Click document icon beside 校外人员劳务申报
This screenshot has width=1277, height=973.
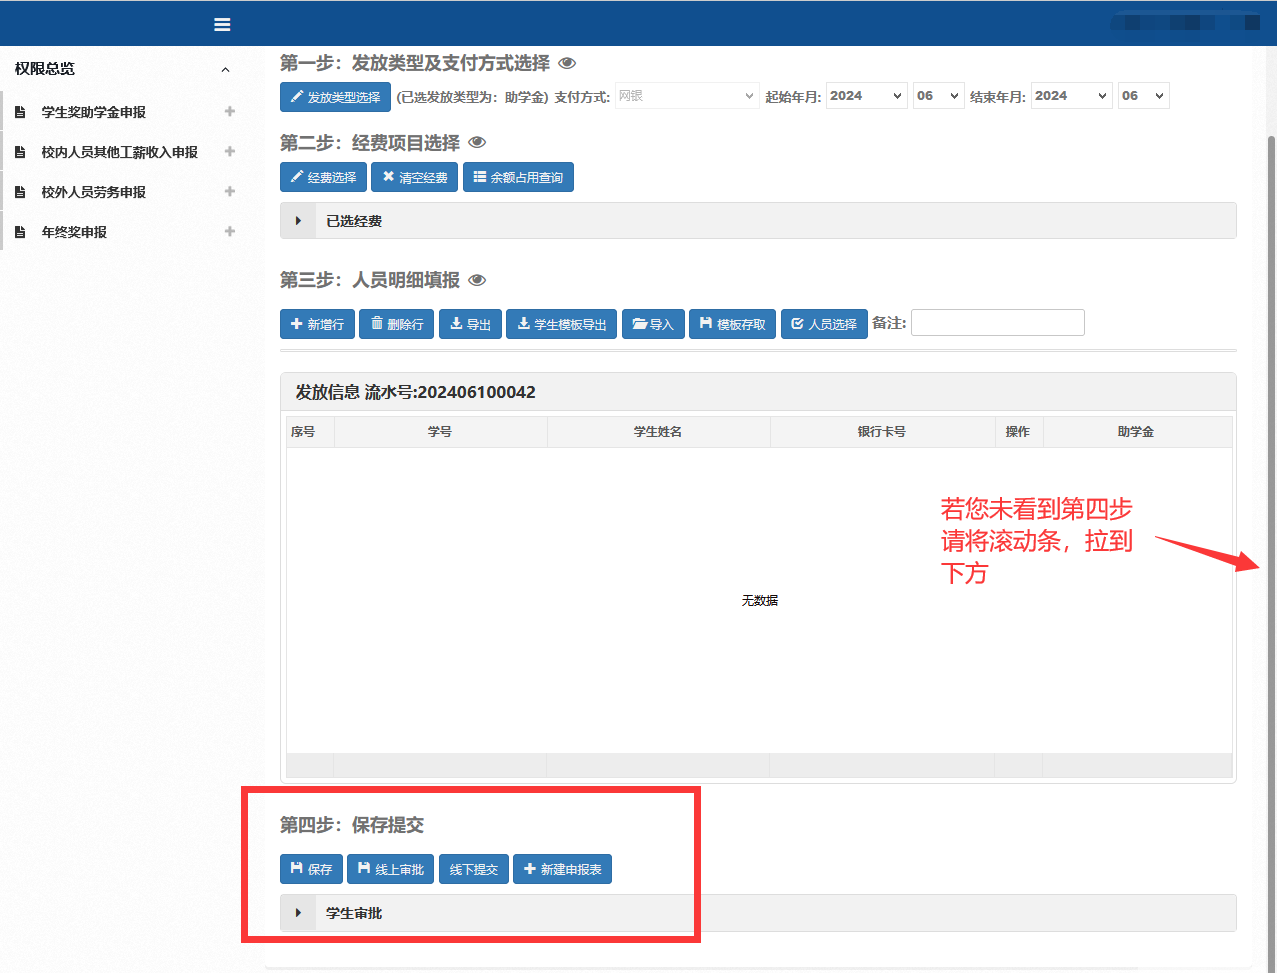(20, 192)
